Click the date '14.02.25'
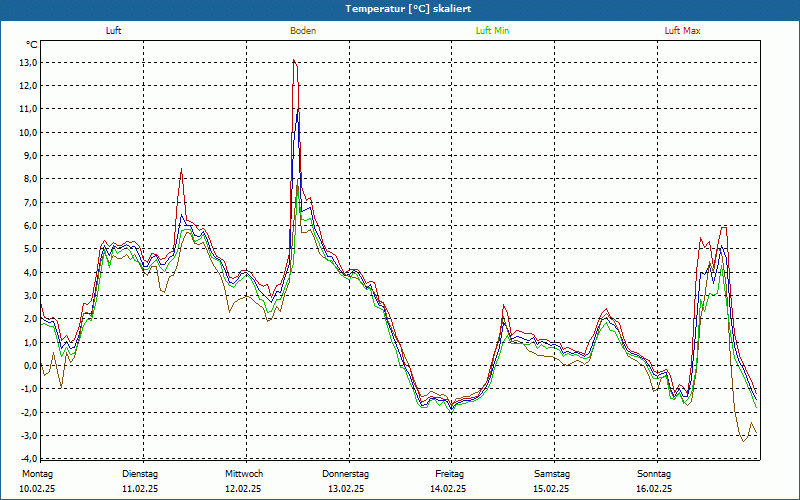 pos(448,489)
